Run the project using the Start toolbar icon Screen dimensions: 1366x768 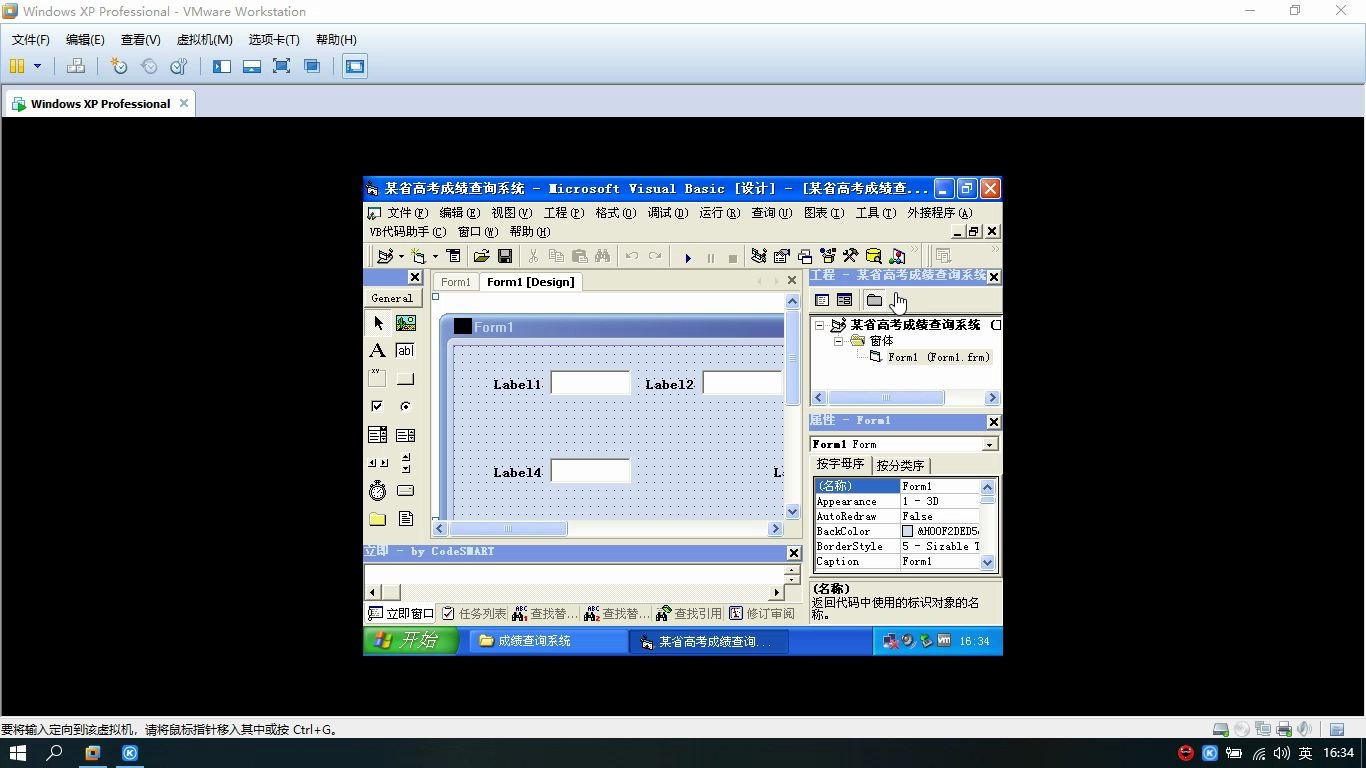click(x=687, y=256)
